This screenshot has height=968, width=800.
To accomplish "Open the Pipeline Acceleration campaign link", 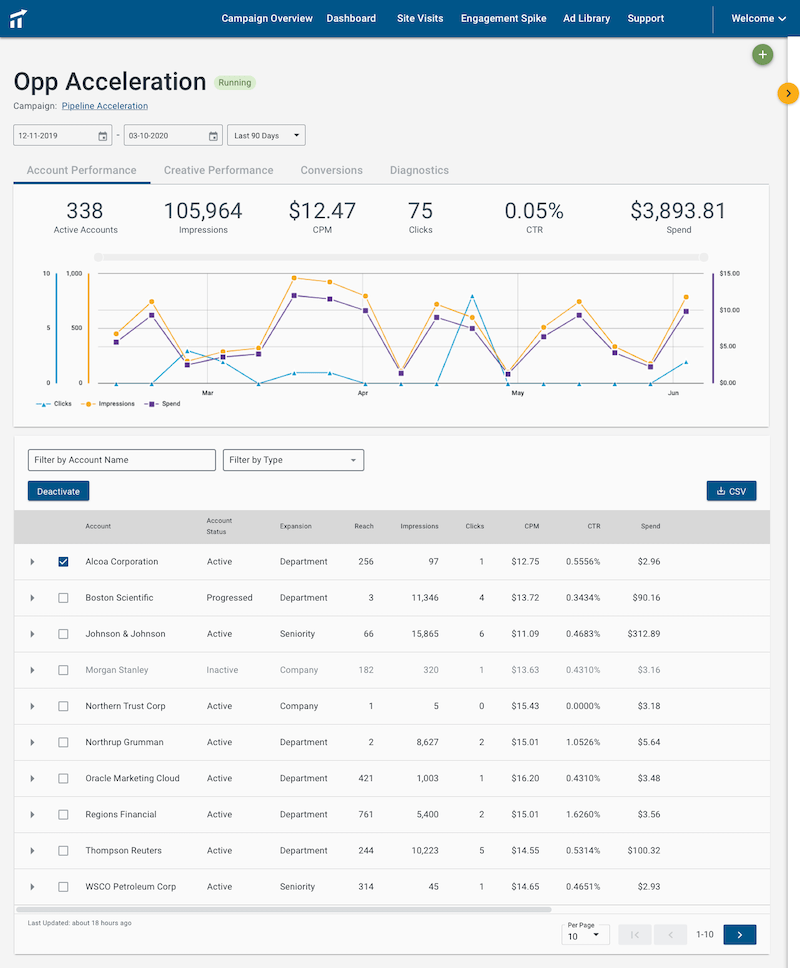I will point(105,106).
